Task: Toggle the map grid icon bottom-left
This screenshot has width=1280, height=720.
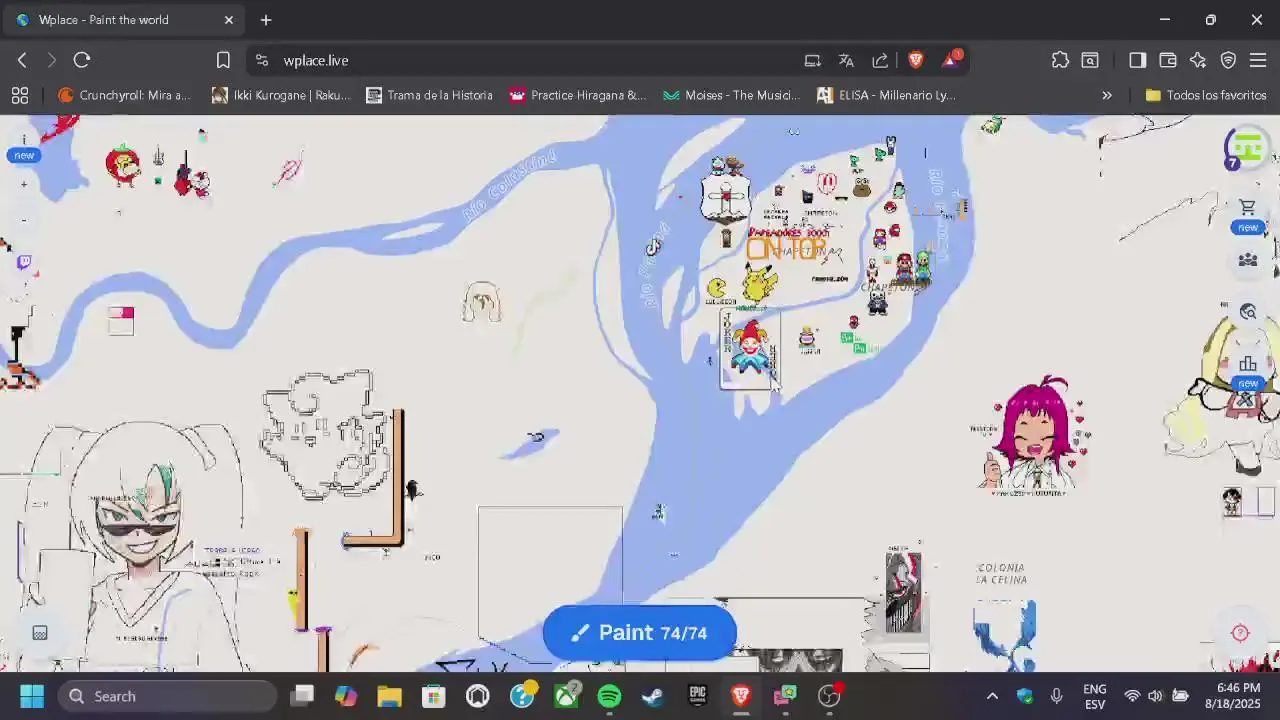Action: 40,633
